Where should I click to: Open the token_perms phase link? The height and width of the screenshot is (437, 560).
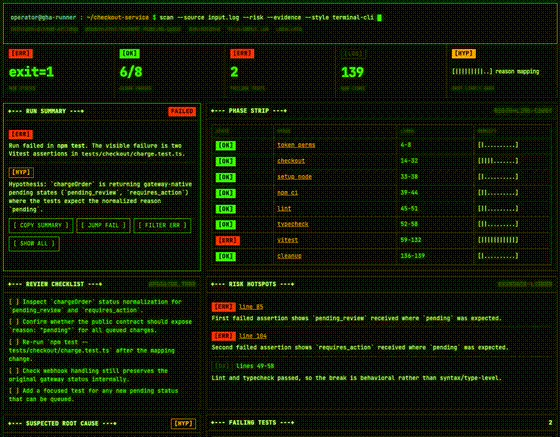pos(296,145)
